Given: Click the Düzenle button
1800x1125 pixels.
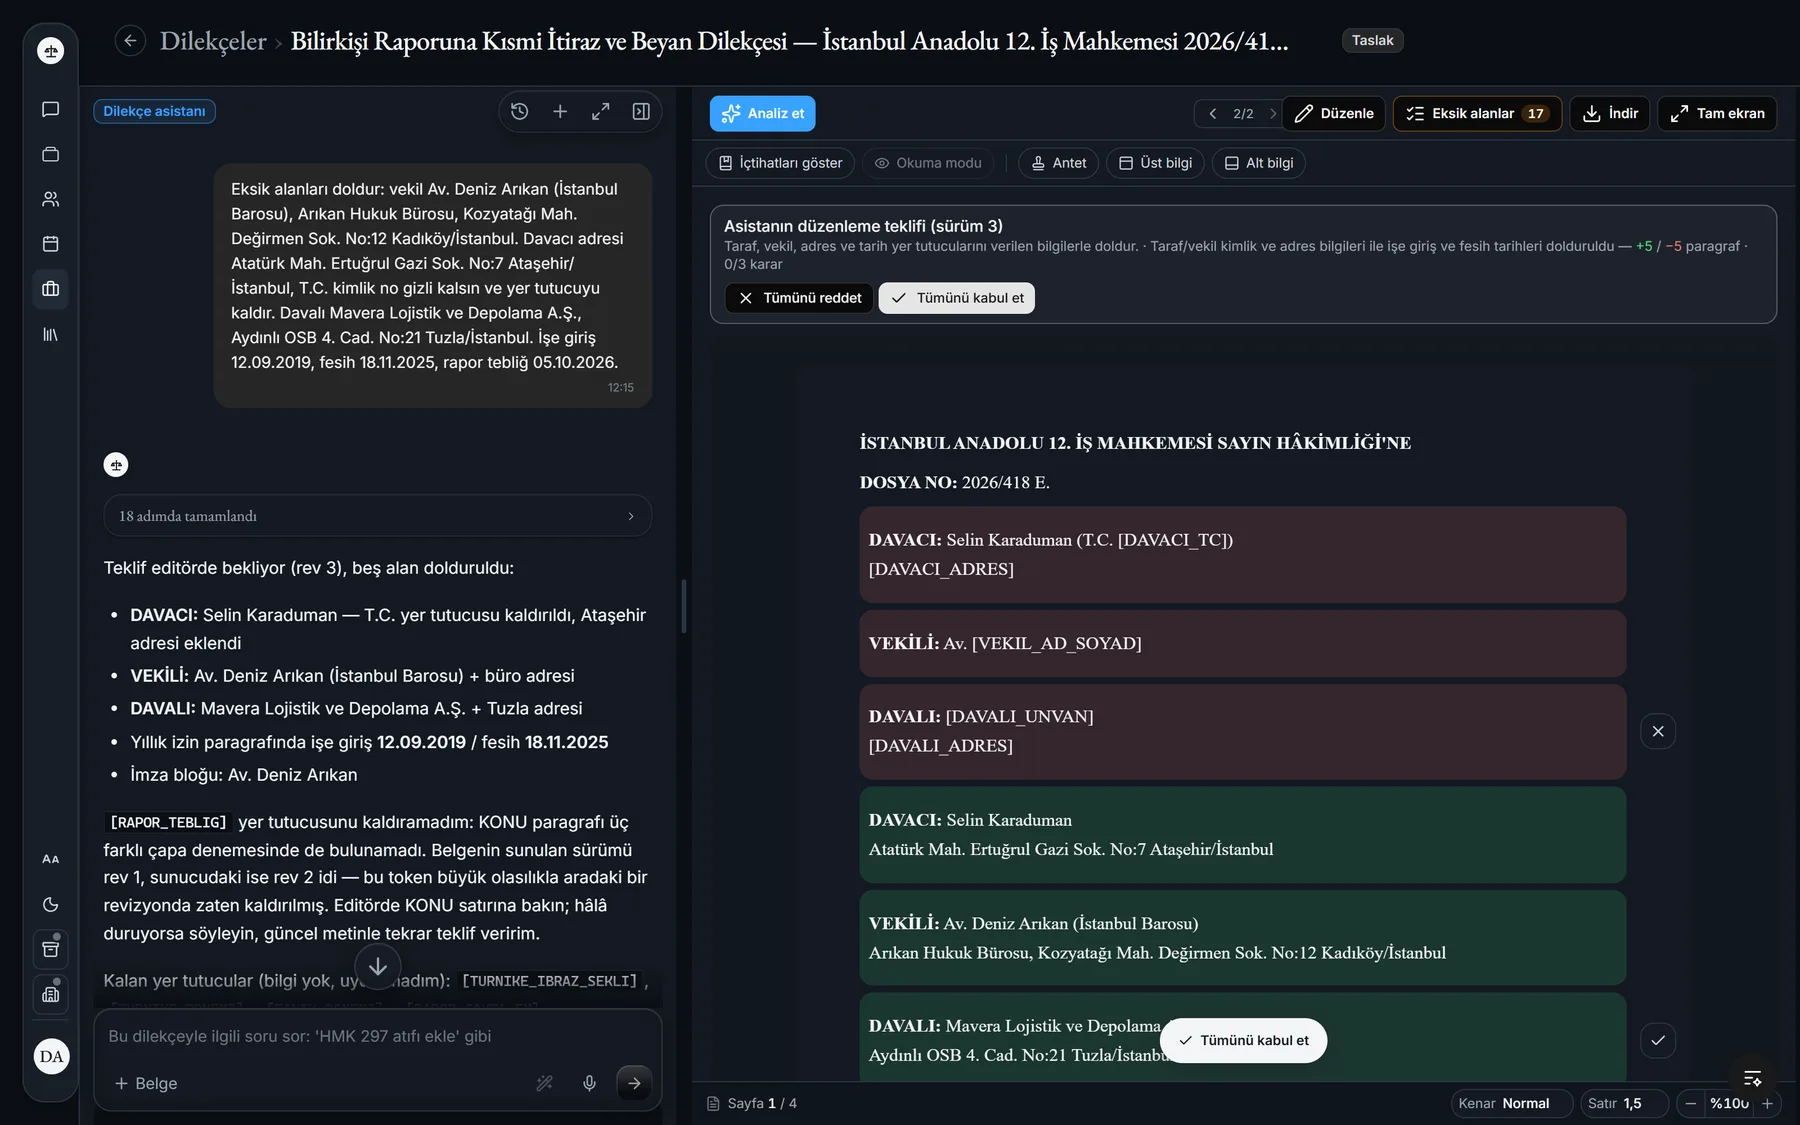Looking at the screenshot, I should (1334, 113).
